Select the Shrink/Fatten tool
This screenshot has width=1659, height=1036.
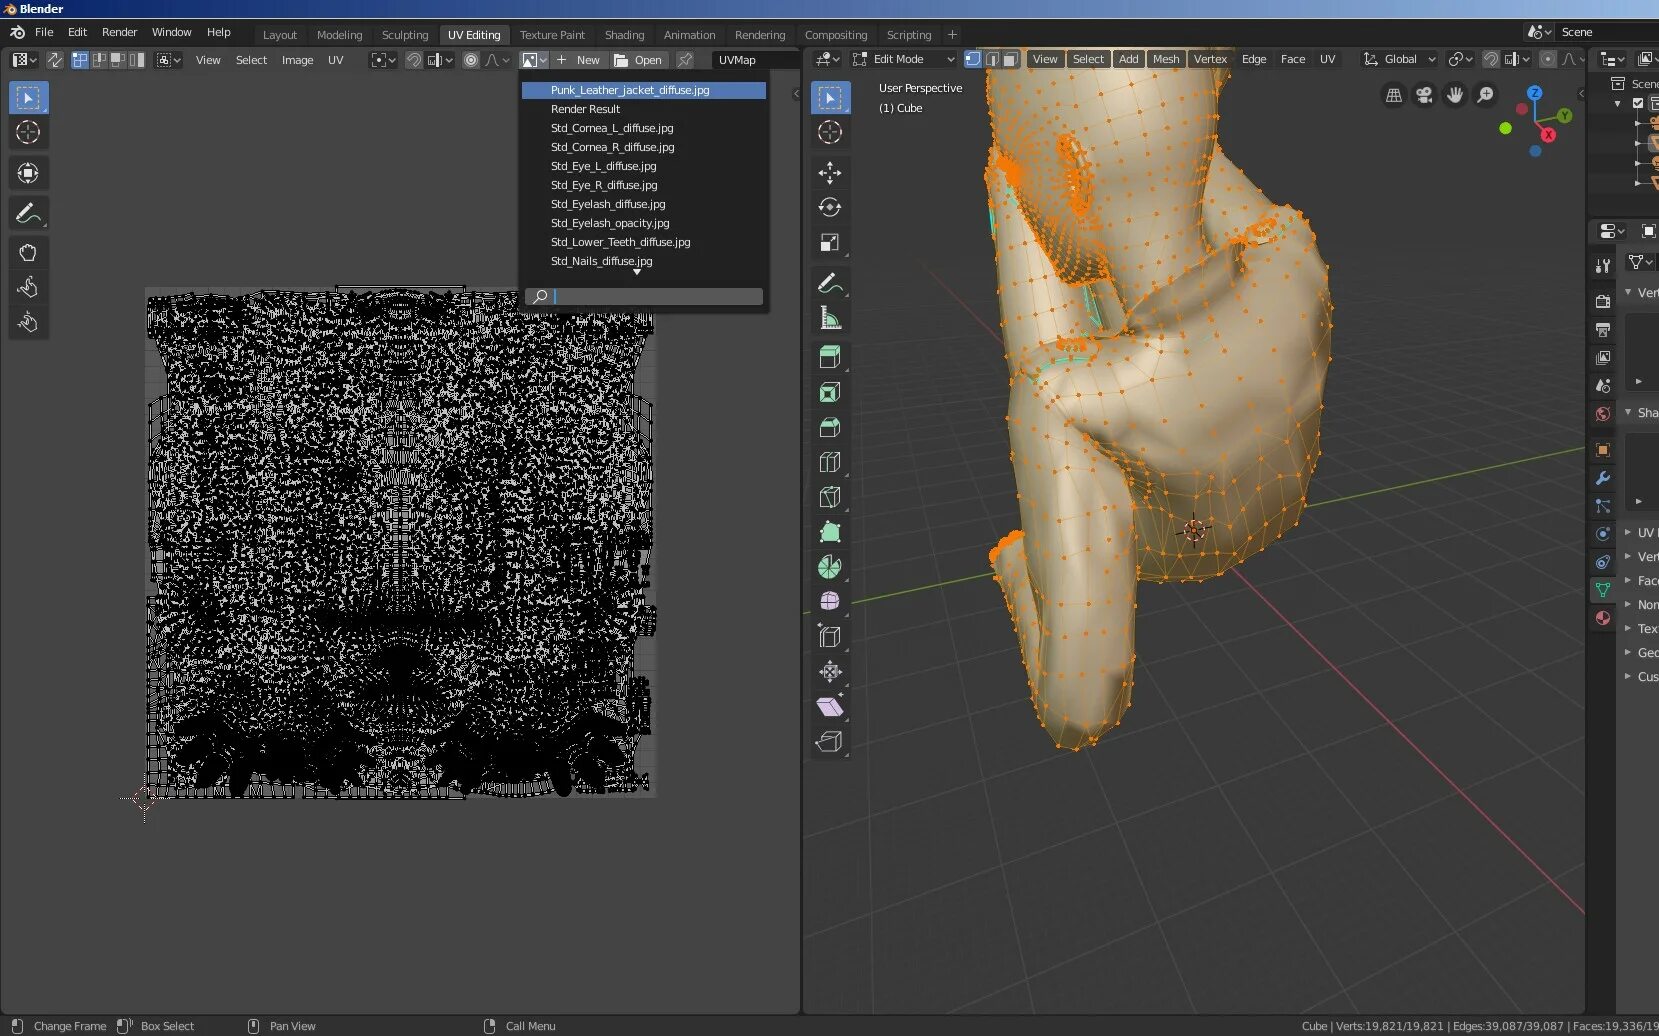[830, 671]
